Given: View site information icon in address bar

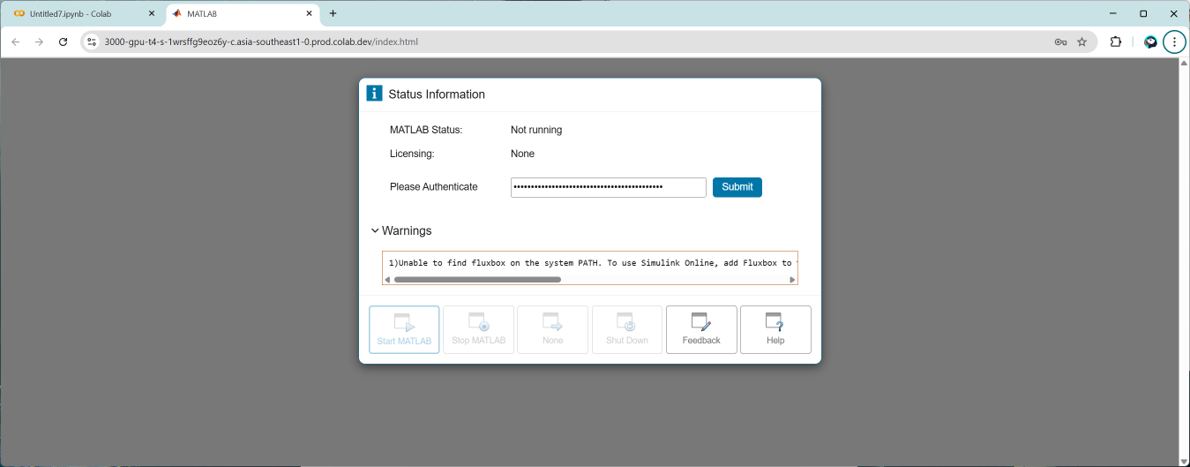Looking at the screenshot, I should [92, 42].
